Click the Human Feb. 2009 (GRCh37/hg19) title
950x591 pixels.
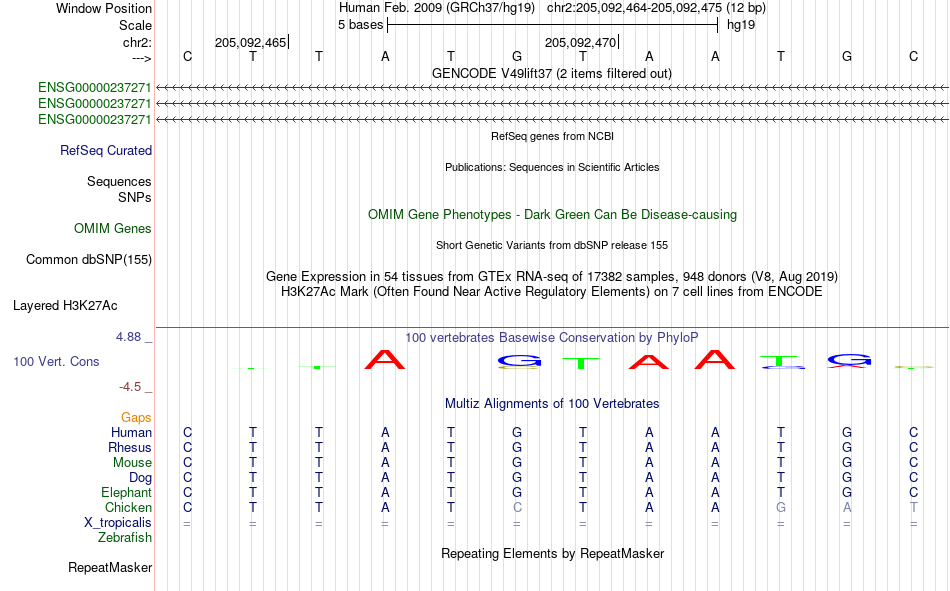click(x=437, y=8)
